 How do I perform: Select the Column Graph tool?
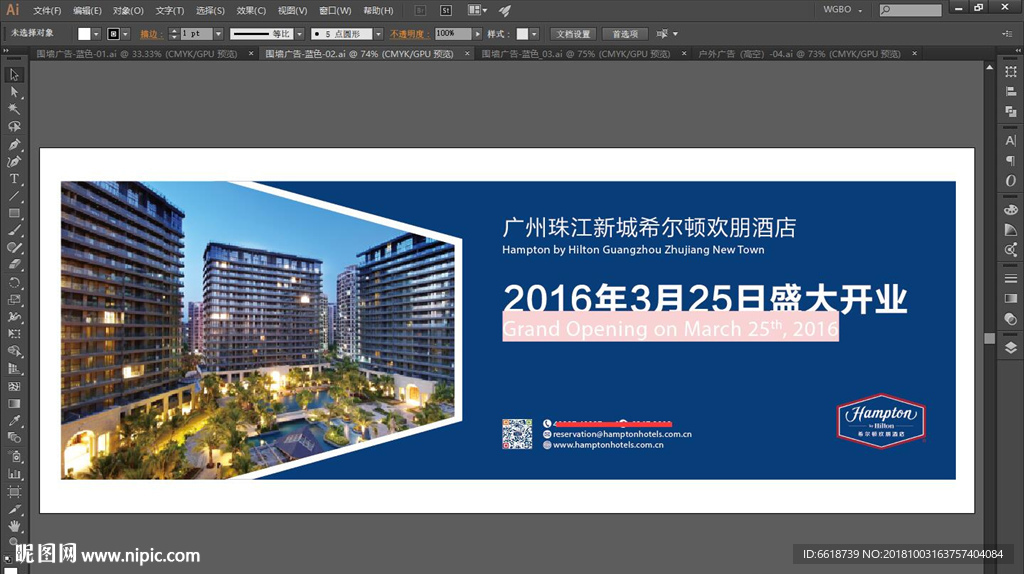click(x=14, y=474)
